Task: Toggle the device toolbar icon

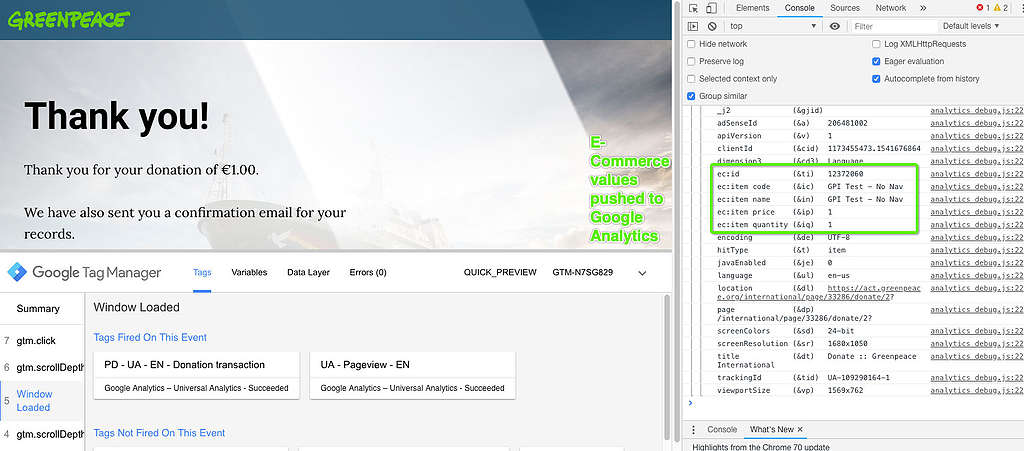Action: point(711,8)
